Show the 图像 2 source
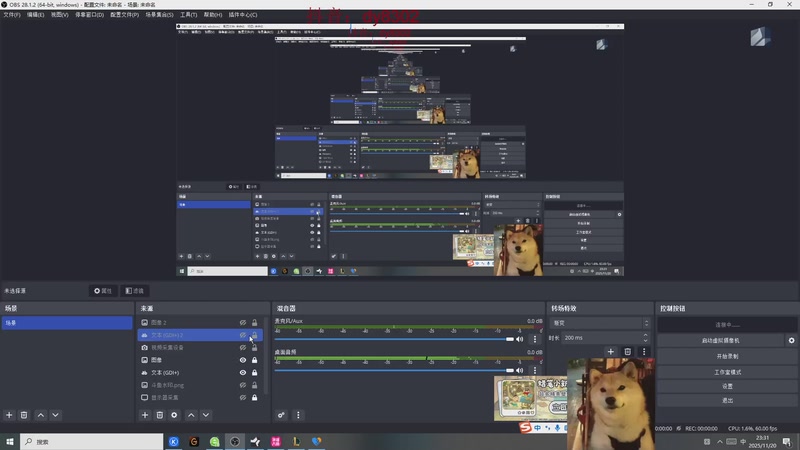Screen dimensions: 800x450 (243, 322)
